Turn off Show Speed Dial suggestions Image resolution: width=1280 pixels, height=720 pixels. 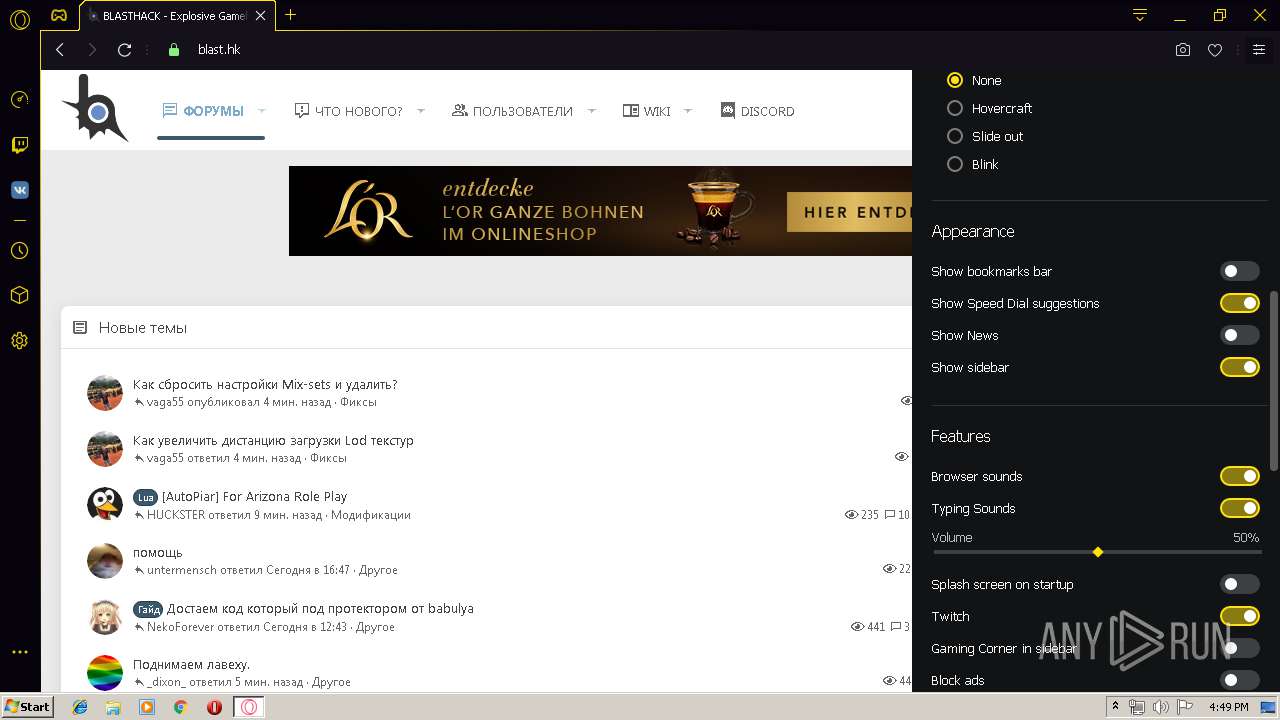point(1239,303)
